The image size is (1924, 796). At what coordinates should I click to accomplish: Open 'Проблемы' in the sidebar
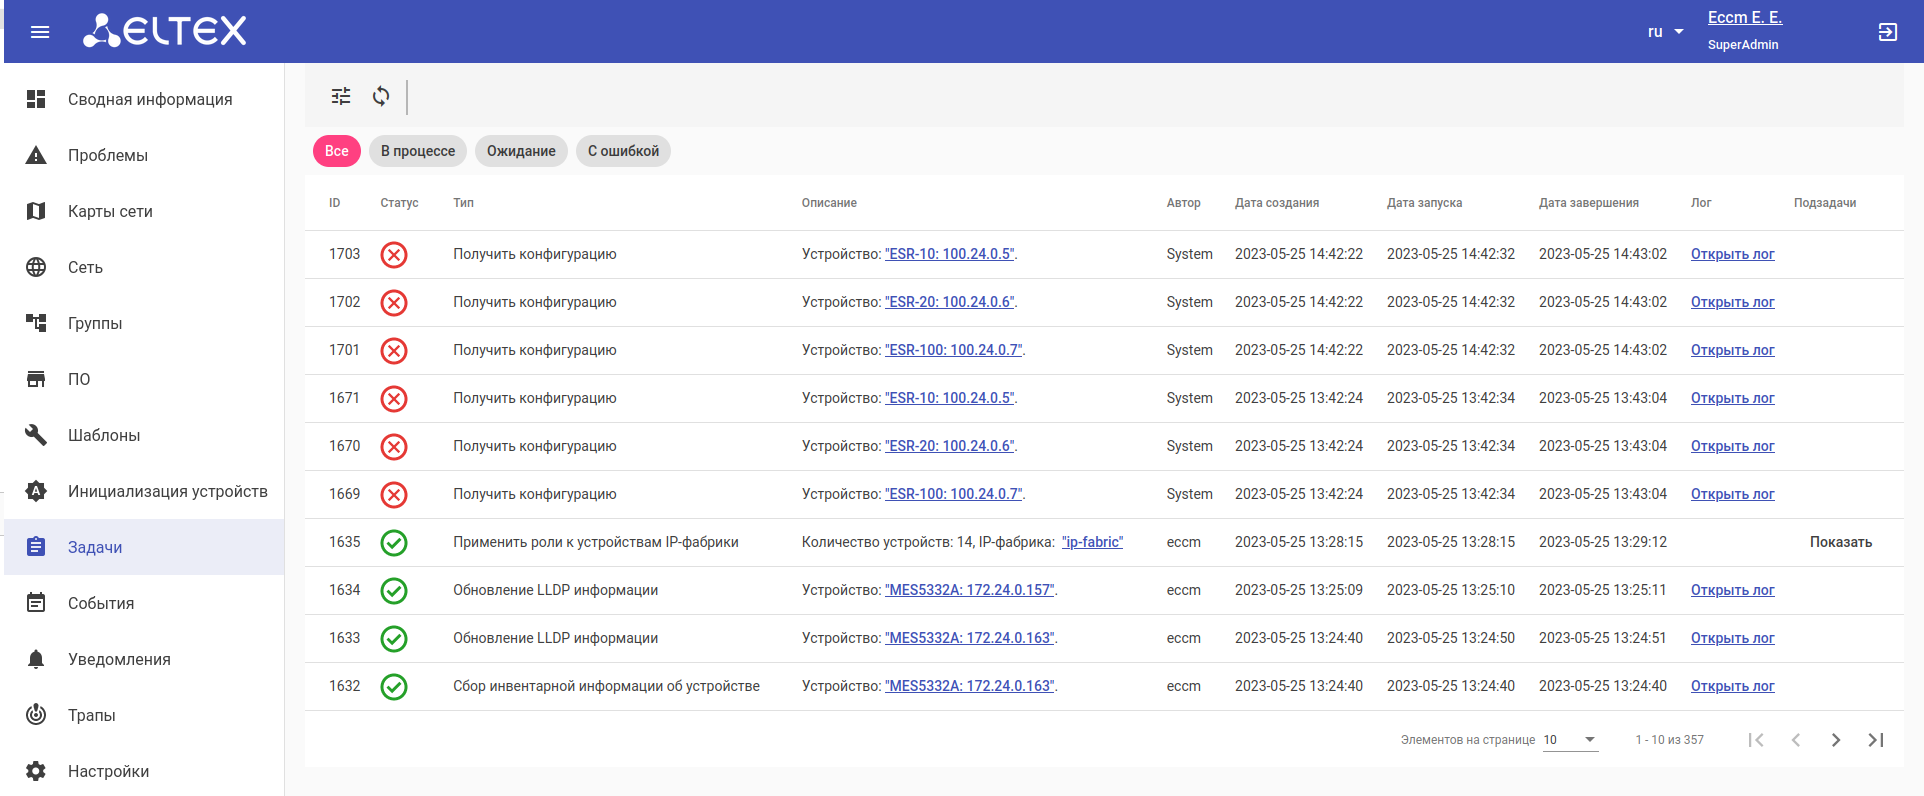click(x=108, y=155)
